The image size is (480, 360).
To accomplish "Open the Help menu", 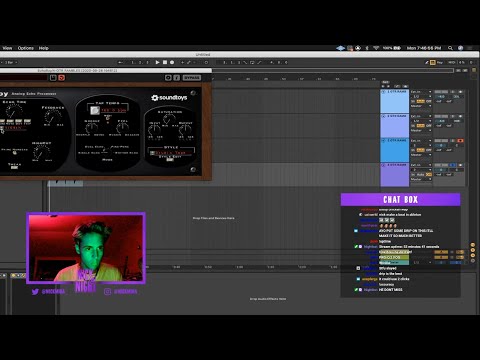I will (44, 48).
